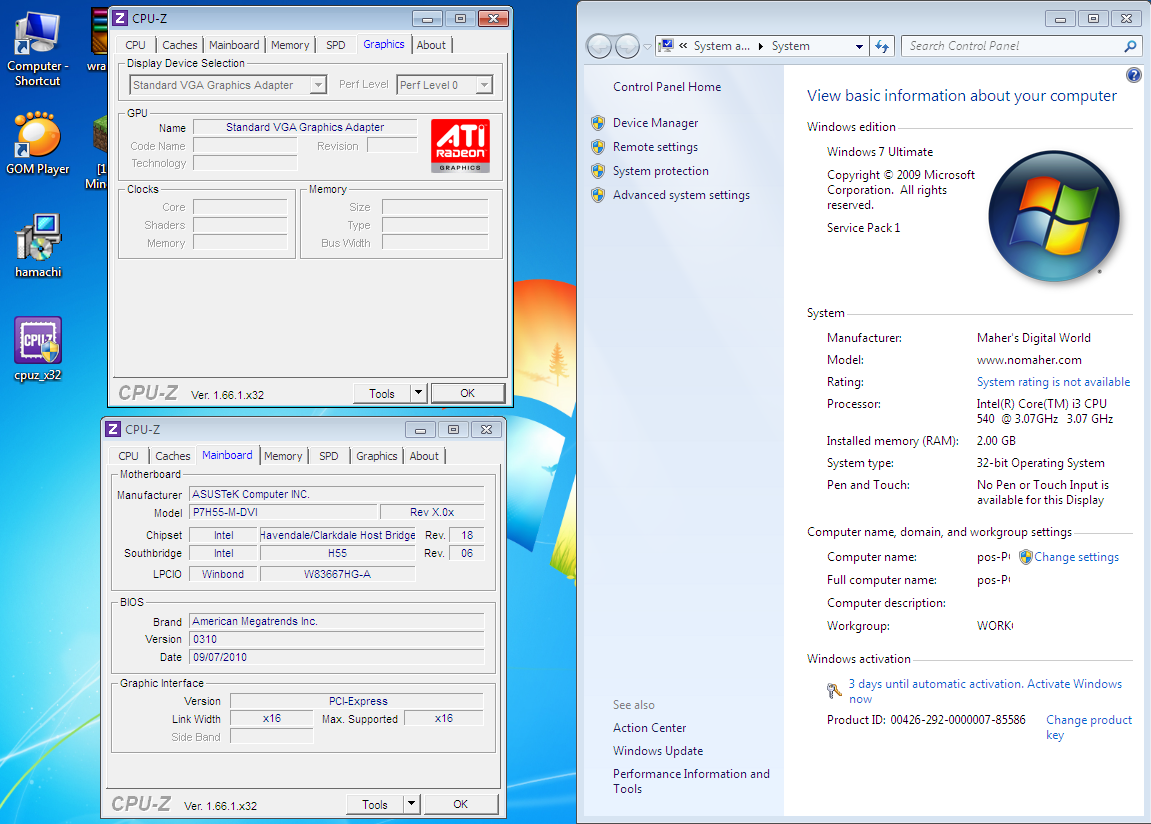
Task: Open Device Manager link
Action: point(656,123)
